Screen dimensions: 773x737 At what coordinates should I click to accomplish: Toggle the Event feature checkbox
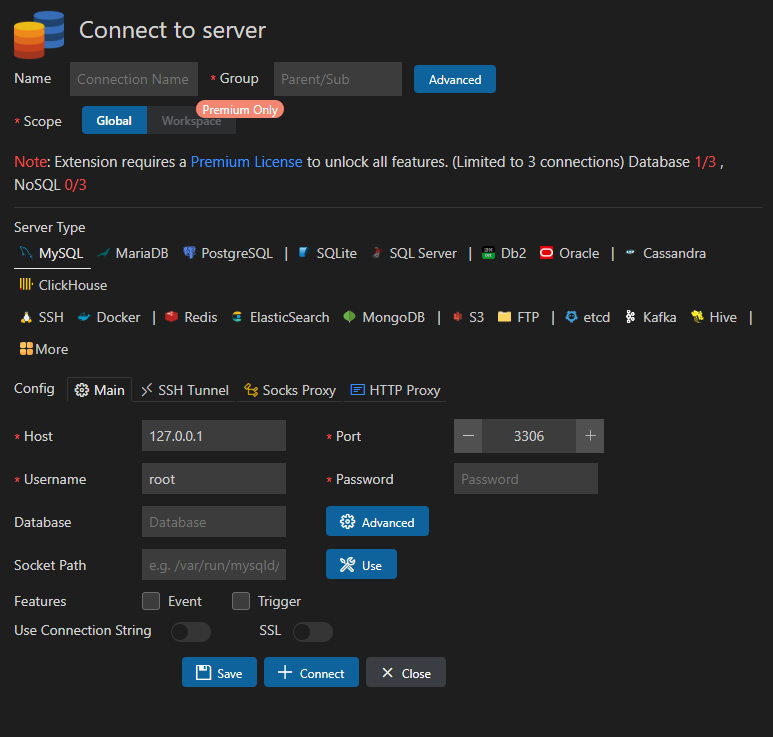coord(151,601)
